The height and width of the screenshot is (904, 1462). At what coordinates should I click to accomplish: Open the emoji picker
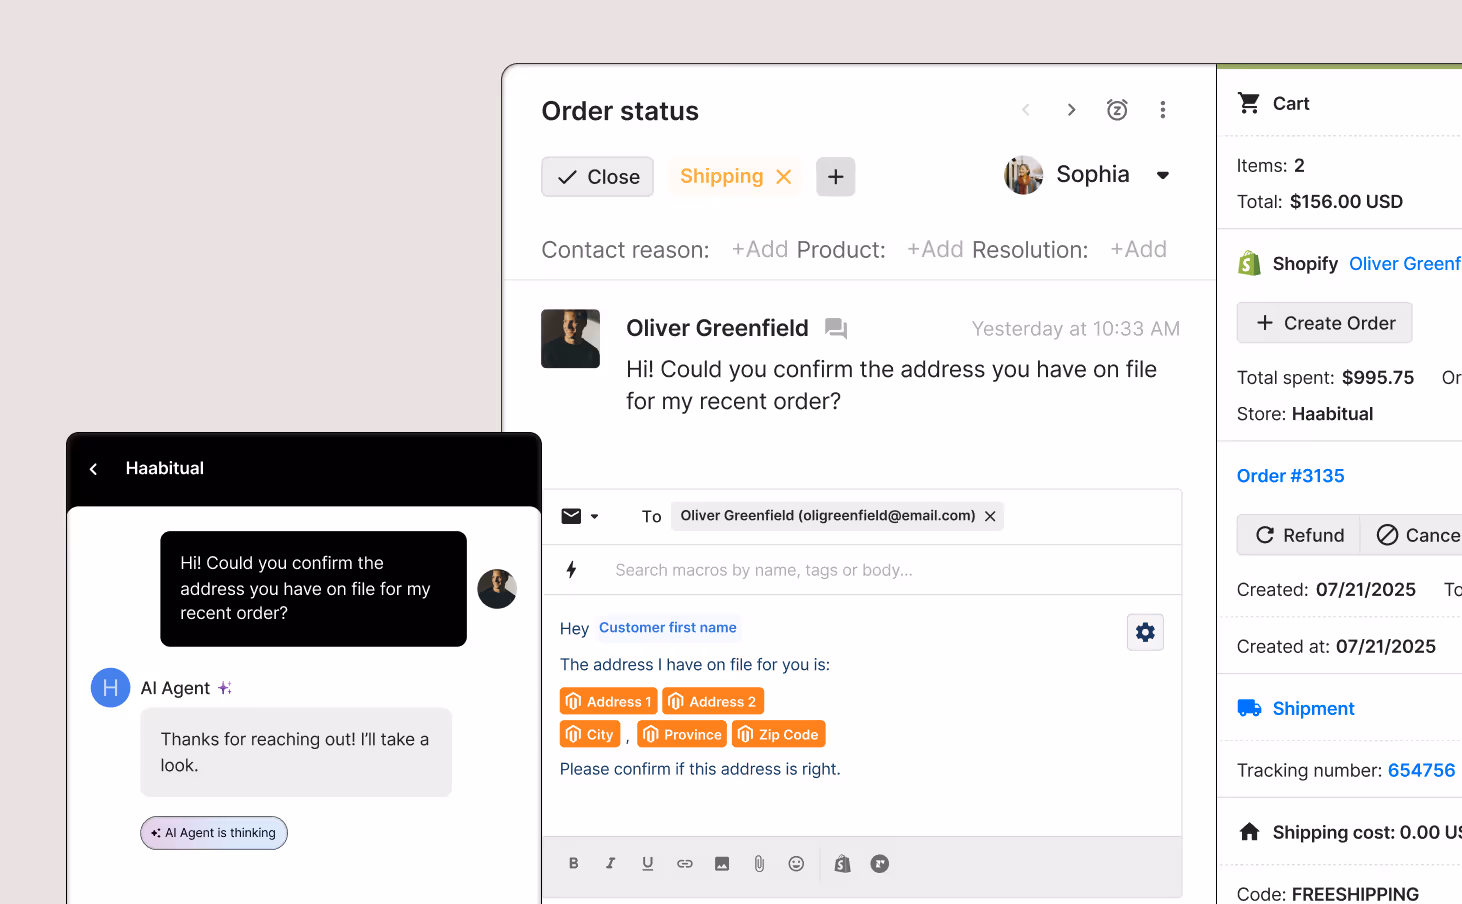point(796,864)
